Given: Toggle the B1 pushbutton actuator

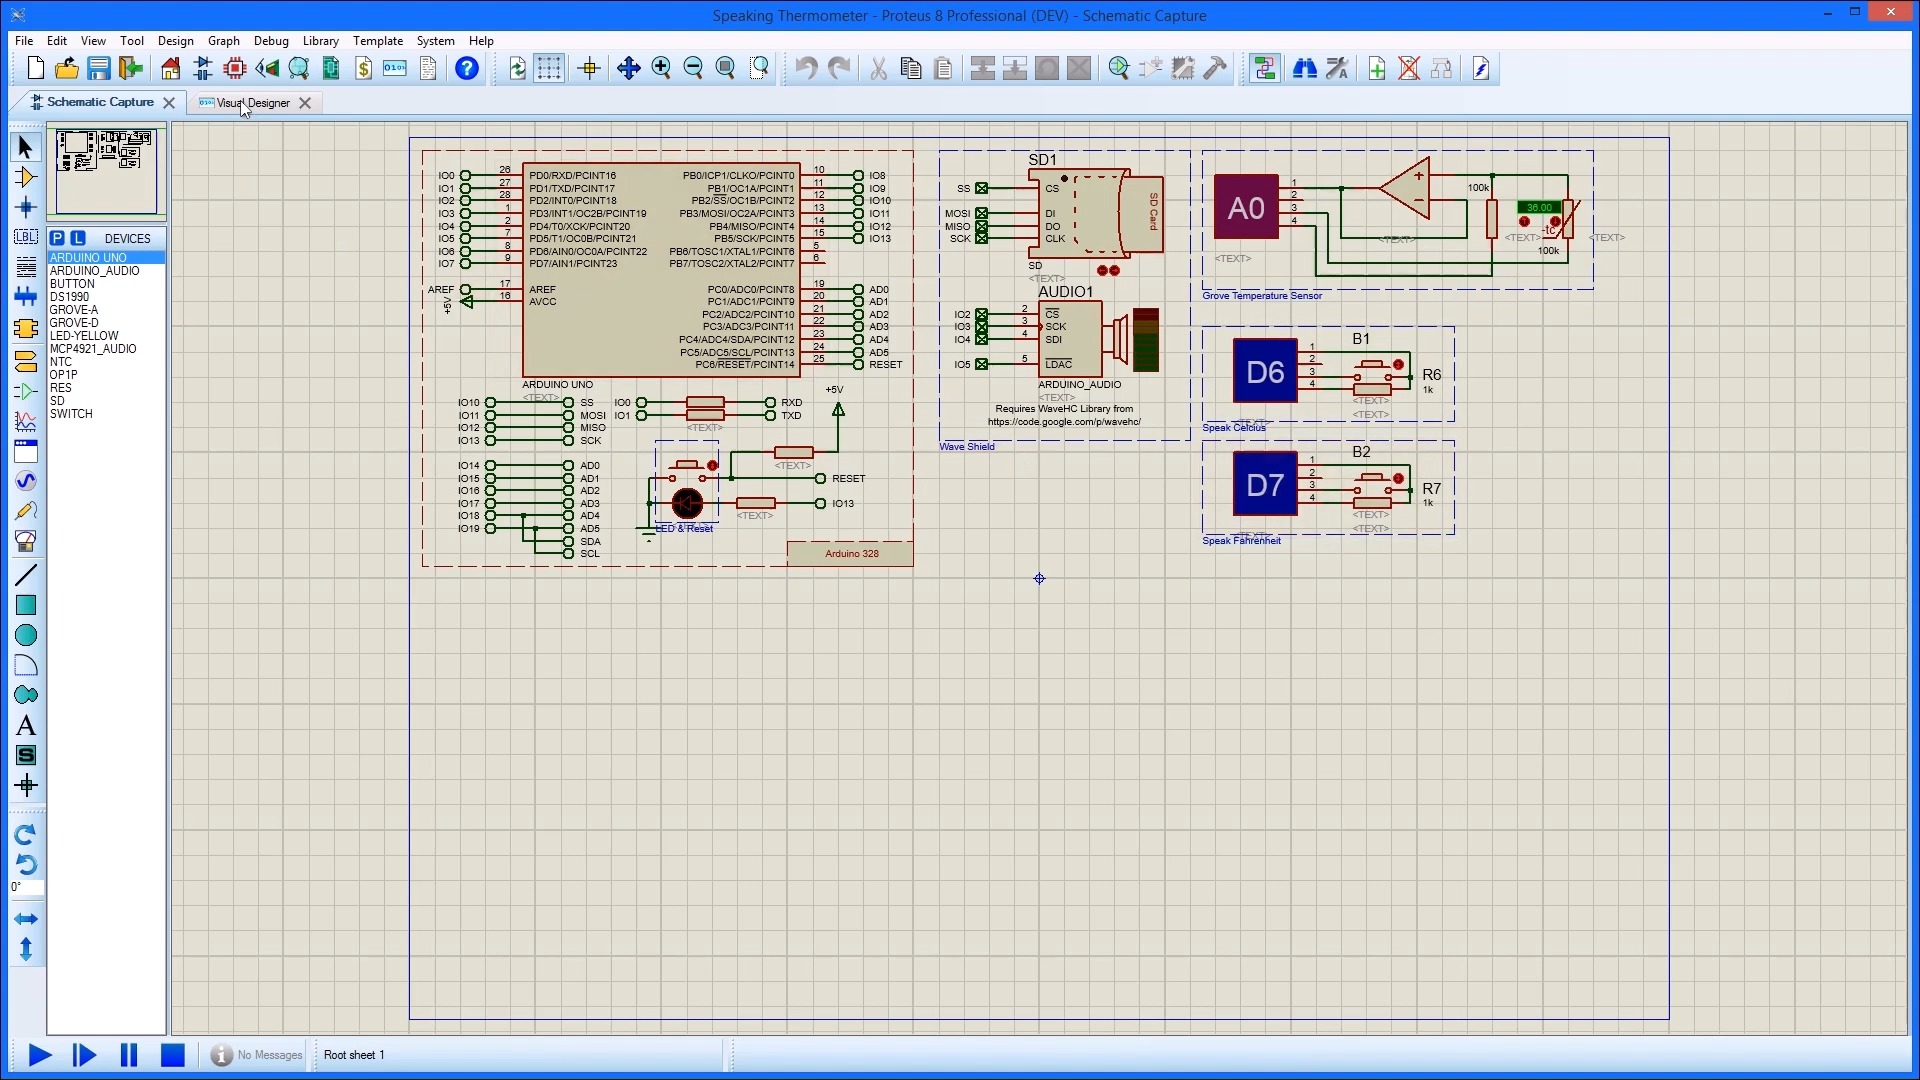Looking at the screenshot, I should click(1398, 364).
